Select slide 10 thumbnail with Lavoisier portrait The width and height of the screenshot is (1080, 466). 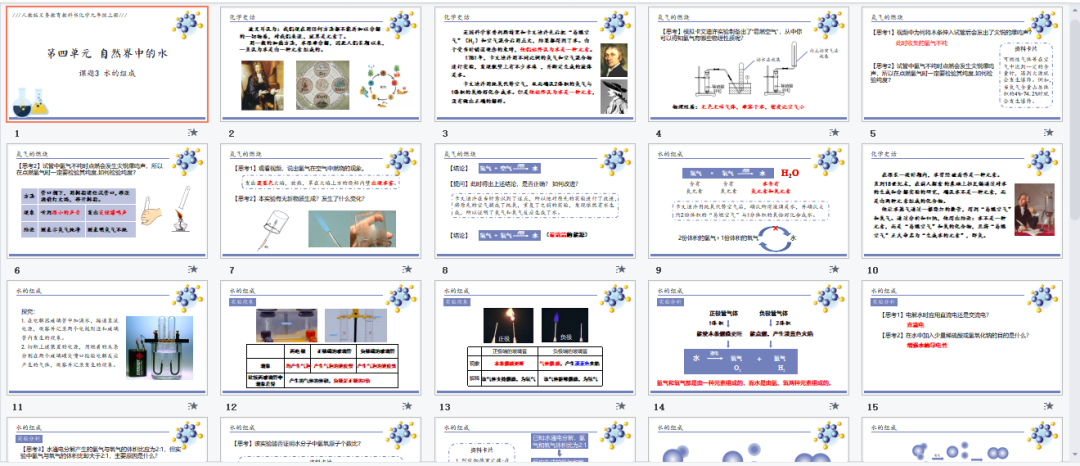(963, 201)
